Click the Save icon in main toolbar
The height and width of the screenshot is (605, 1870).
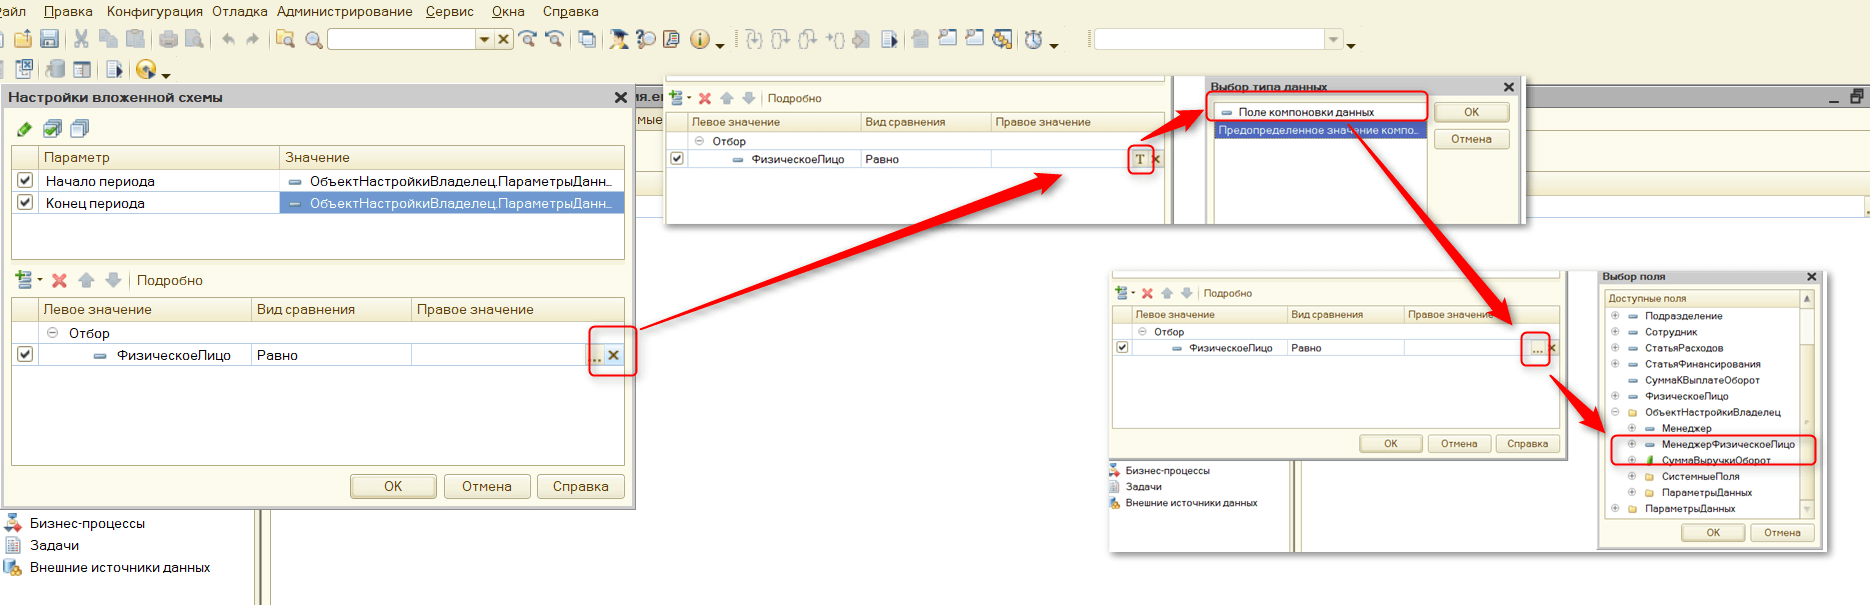49,39
